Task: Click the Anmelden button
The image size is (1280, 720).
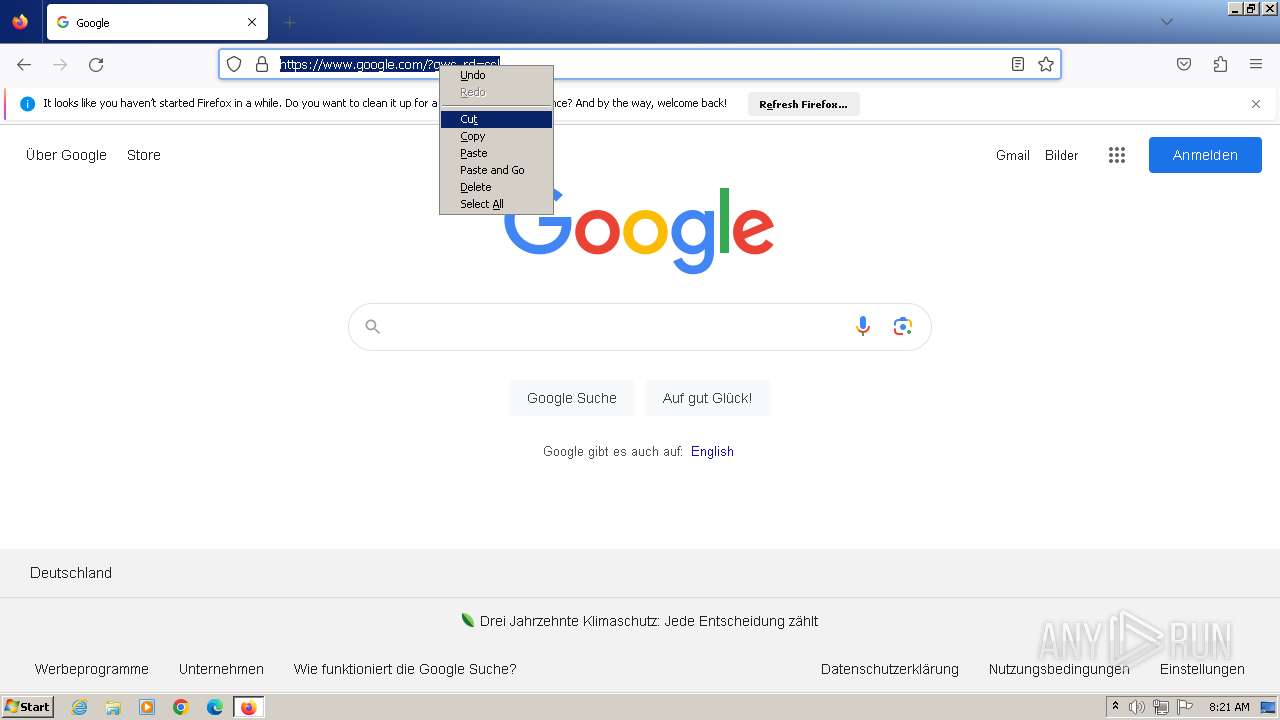Action: point(1205,155)
